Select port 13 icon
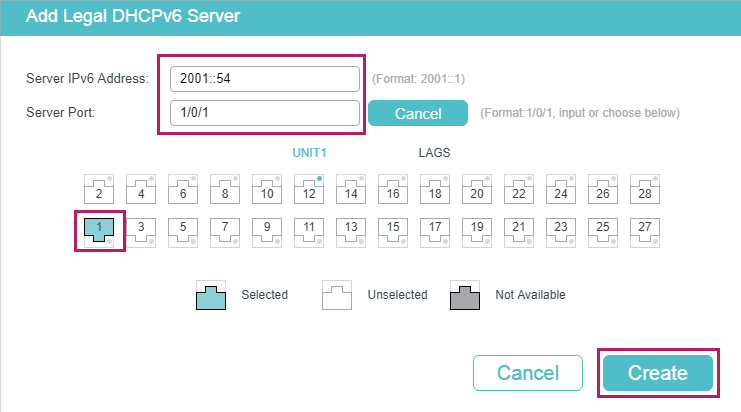 tap(351, 232)
